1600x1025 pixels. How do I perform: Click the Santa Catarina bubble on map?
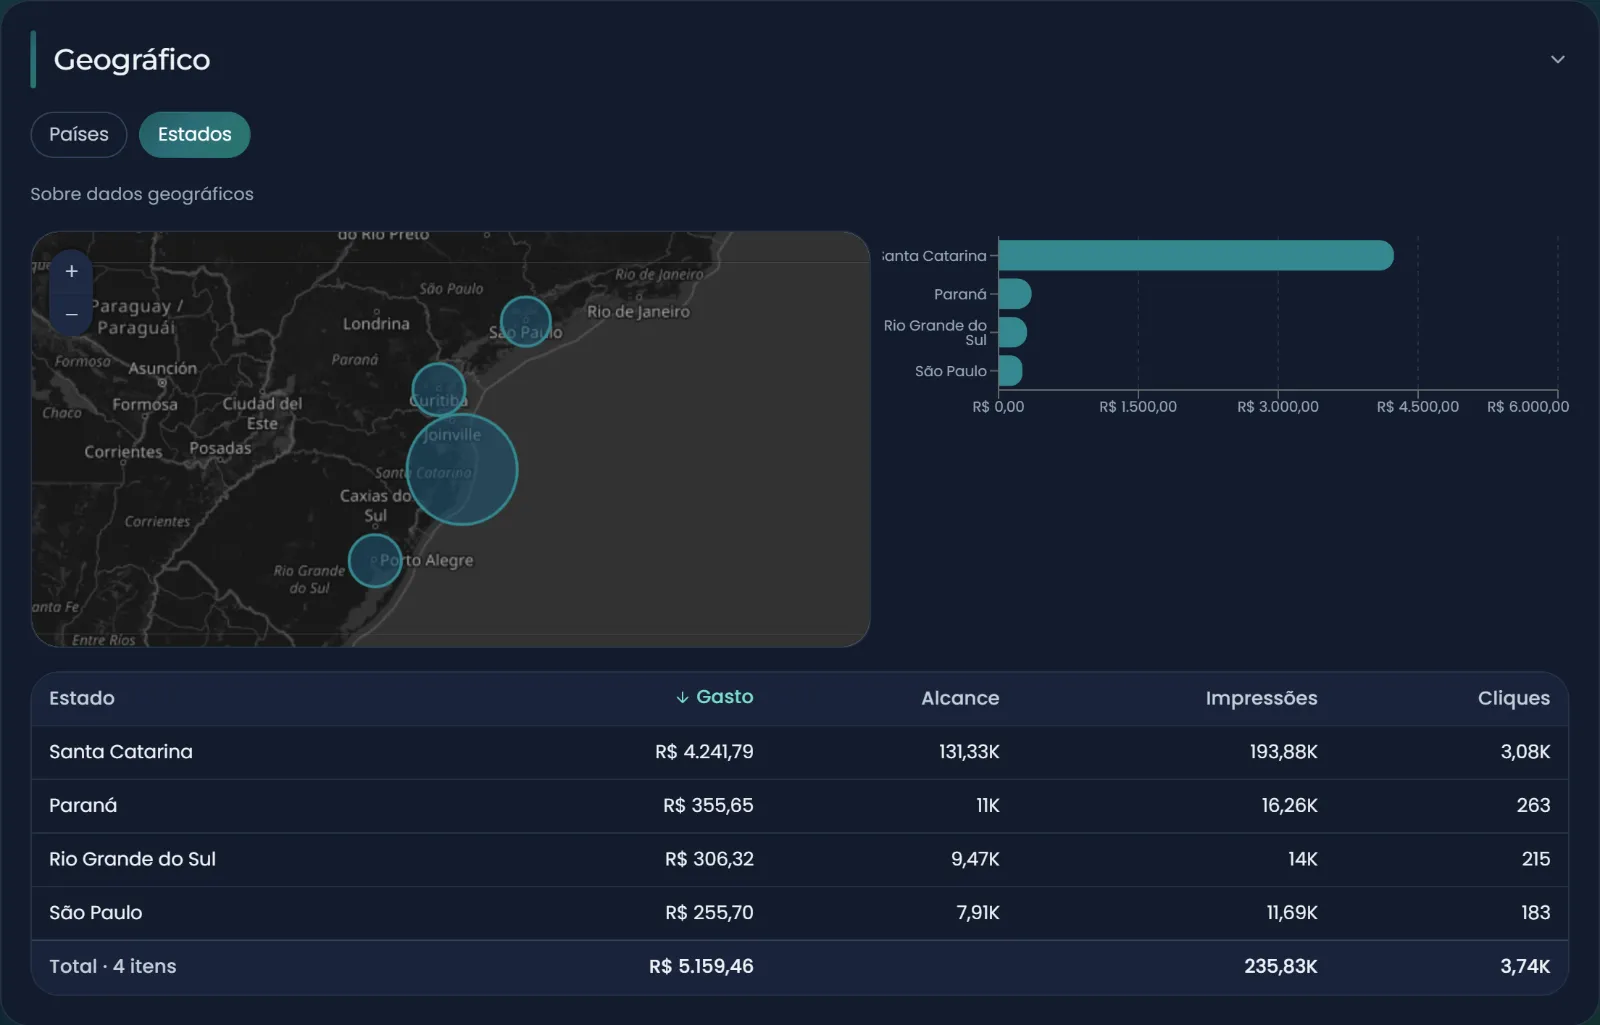coord(462,469)
